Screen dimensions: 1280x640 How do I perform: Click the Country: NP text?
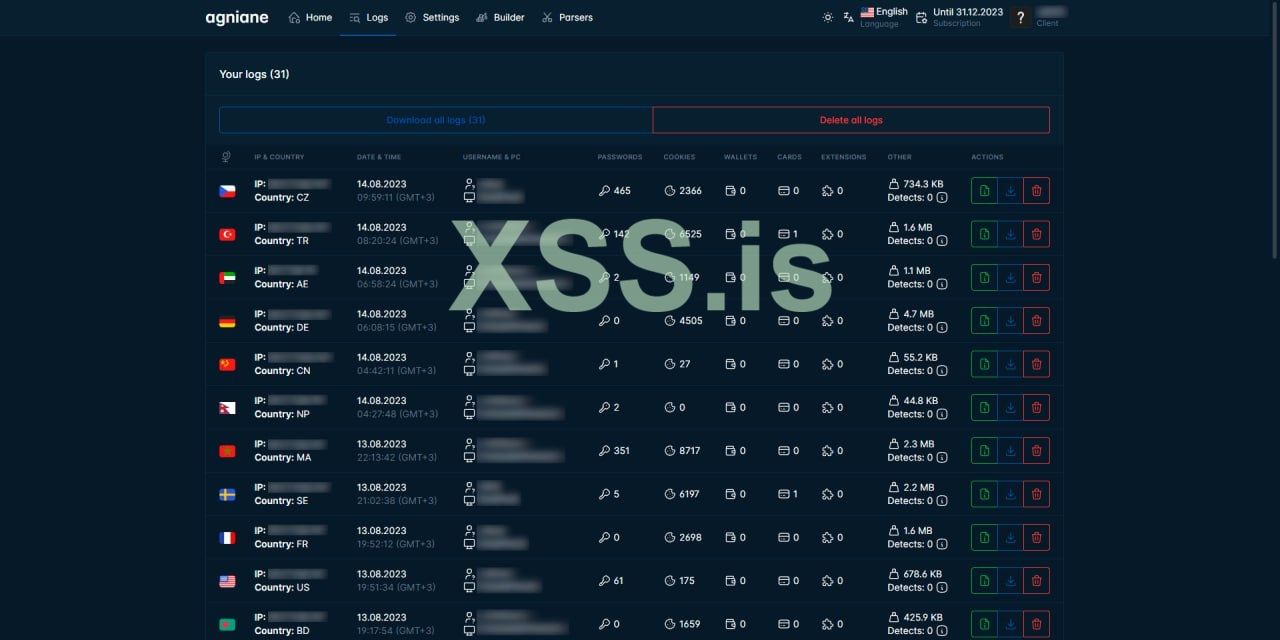(282, 414)
